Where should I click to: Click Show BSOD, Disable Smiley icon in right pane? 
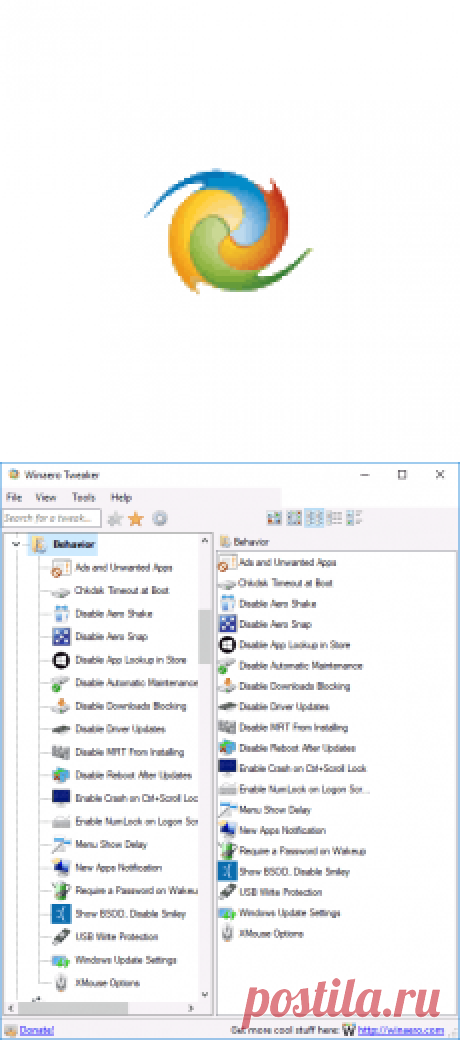tap(227, 872)
